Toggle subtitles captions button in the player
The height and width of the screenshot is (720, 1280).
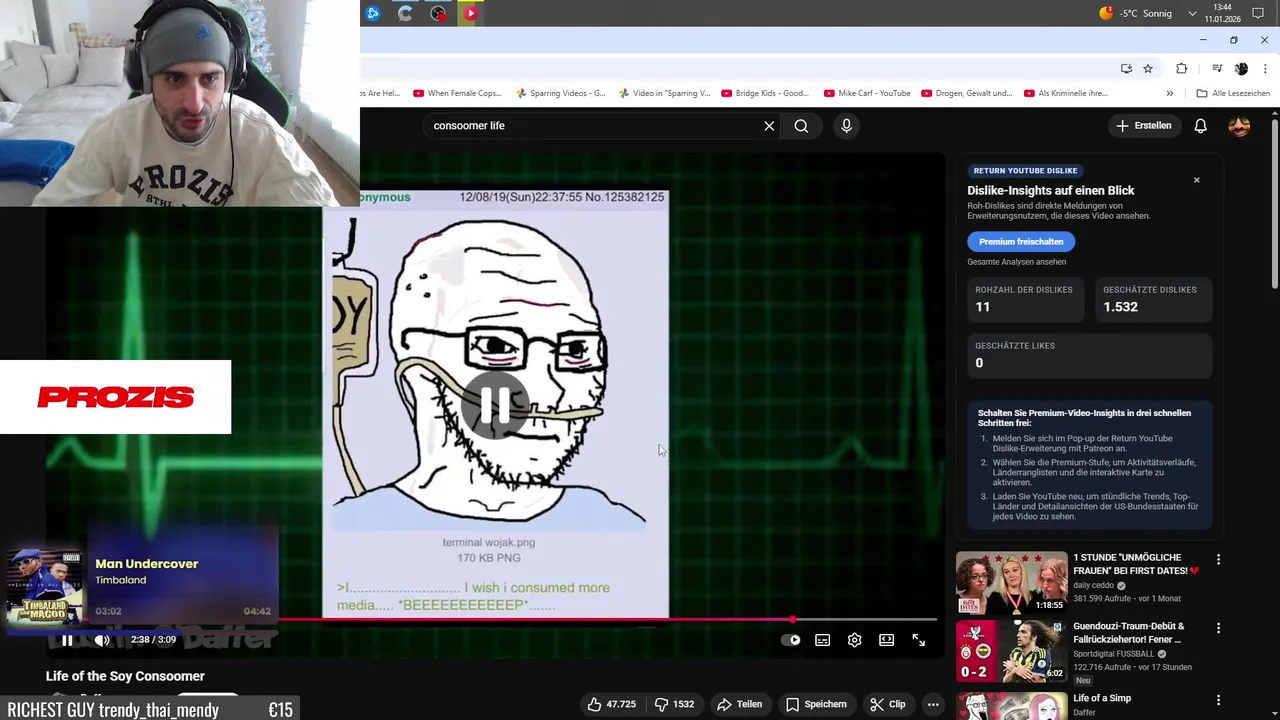point(822,640)
